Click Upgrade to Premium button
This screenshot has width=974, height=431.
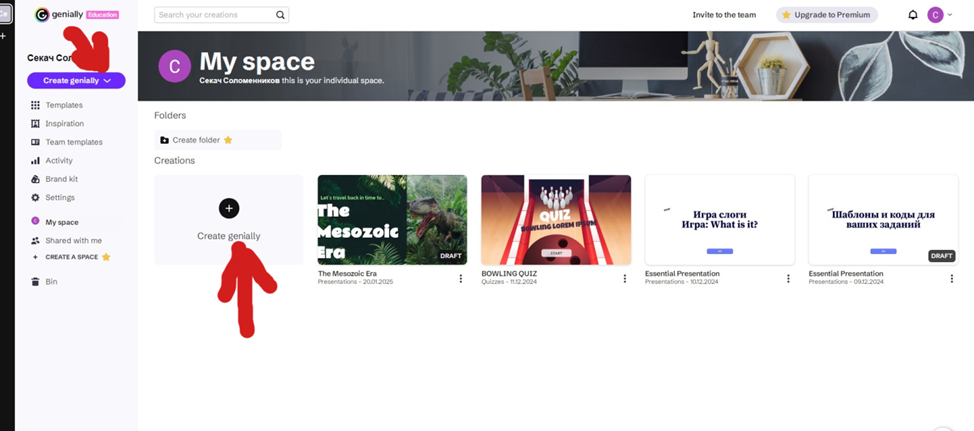click(827, 15)
